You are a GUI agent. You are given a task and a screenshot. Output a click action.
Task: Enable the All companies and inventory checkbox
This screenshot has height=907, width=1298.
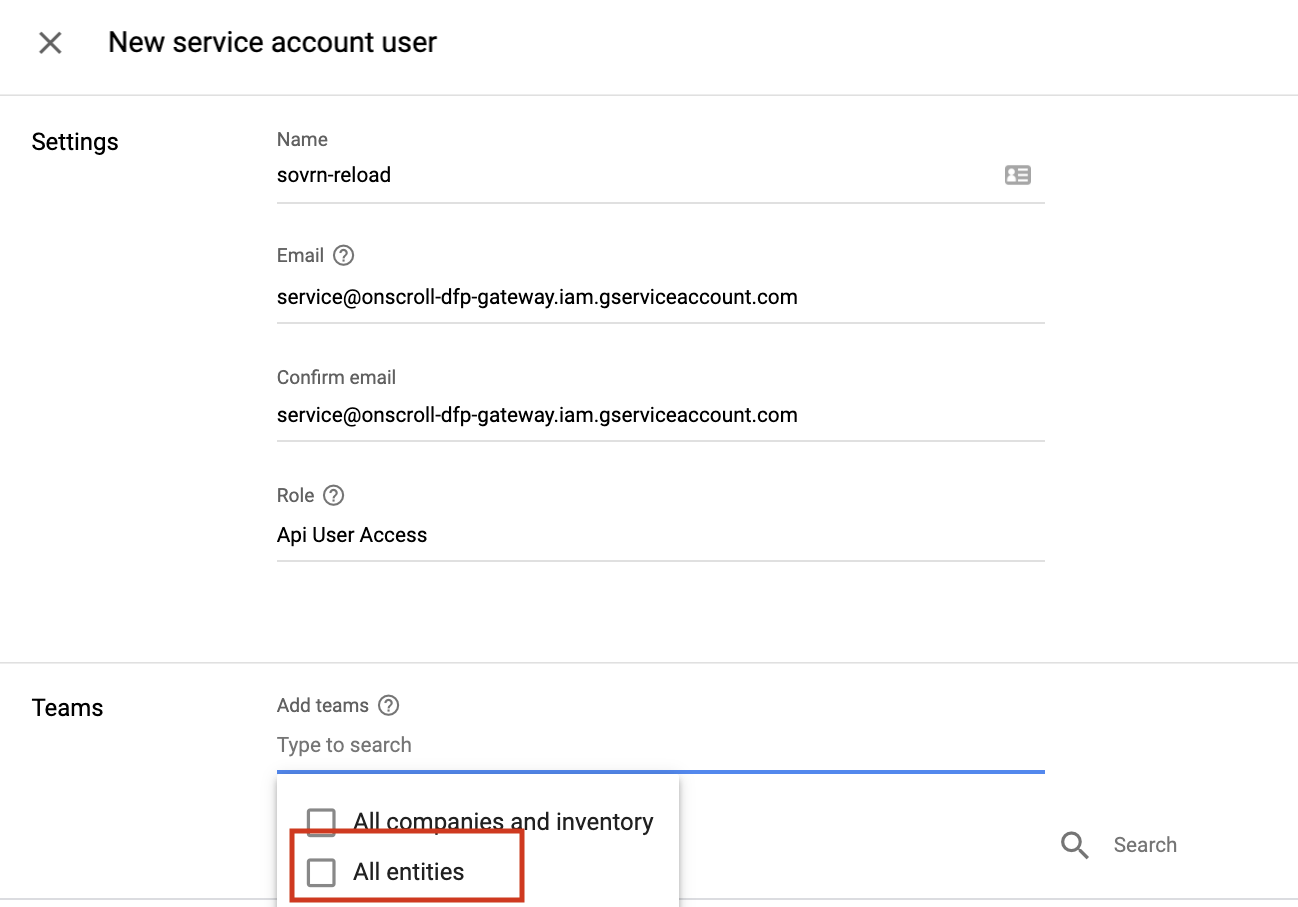coord(321,822)
